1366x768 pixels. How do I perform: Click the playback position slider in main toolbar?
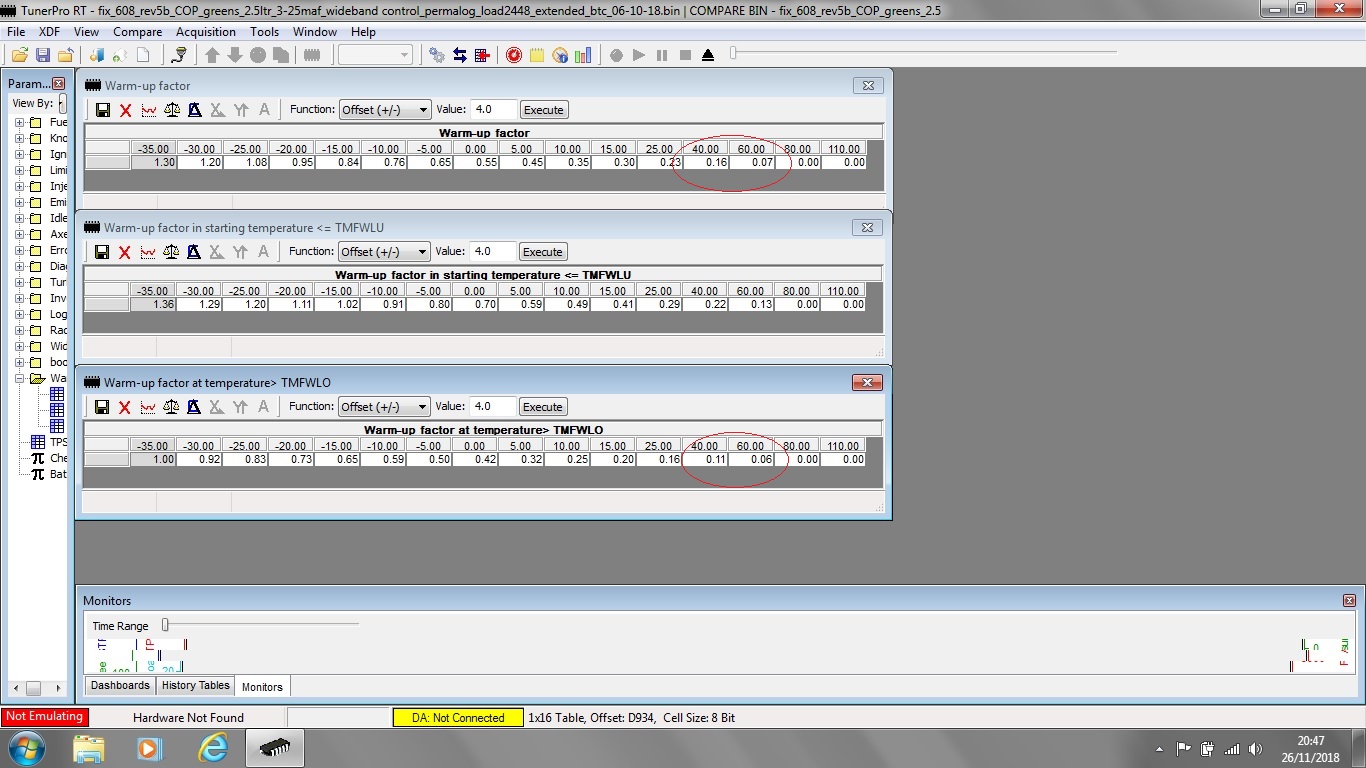click(x=733, y=53)
